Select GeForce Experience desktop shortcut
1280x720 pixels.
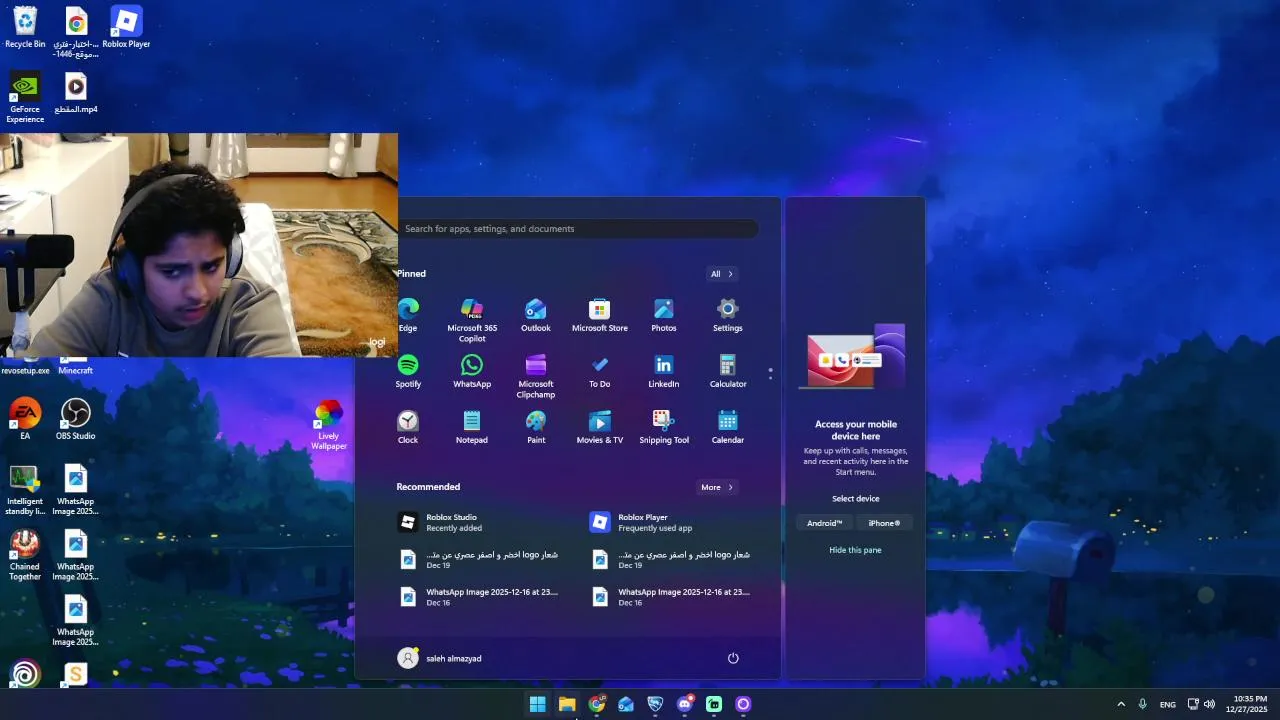click(25, 98)
